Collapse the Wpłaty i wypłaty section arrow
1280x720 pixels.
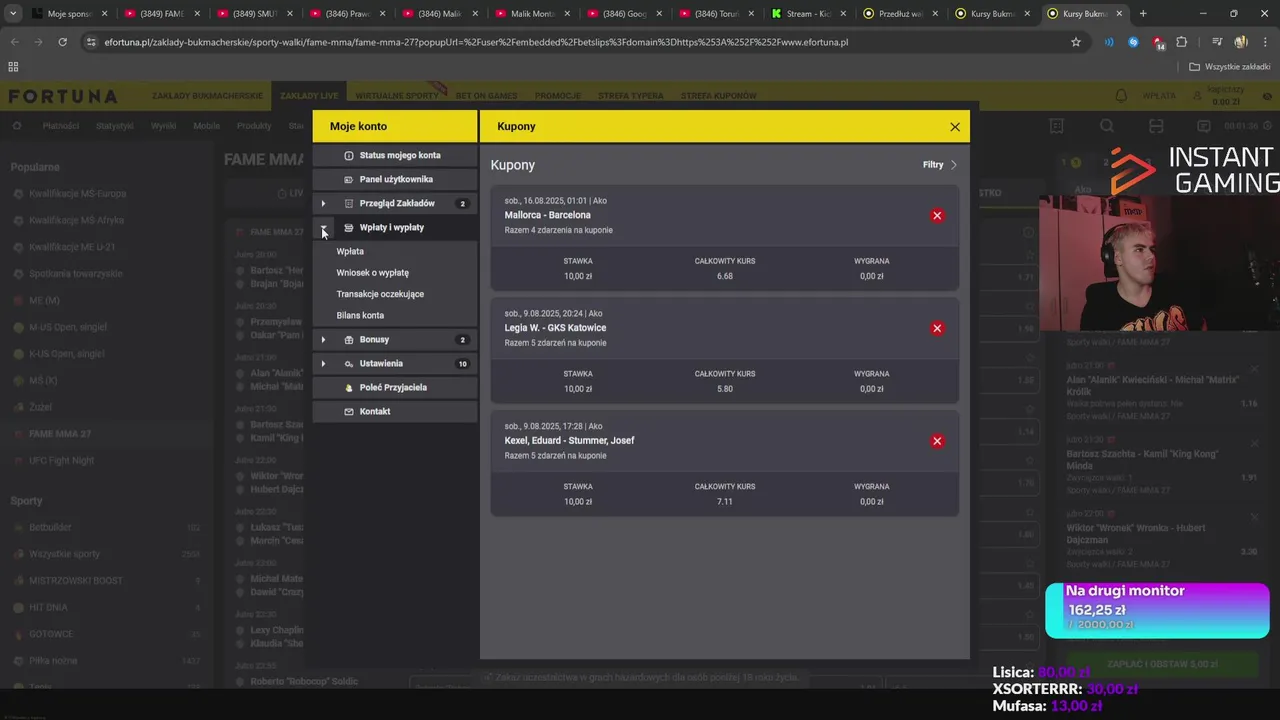pos(324,229)
